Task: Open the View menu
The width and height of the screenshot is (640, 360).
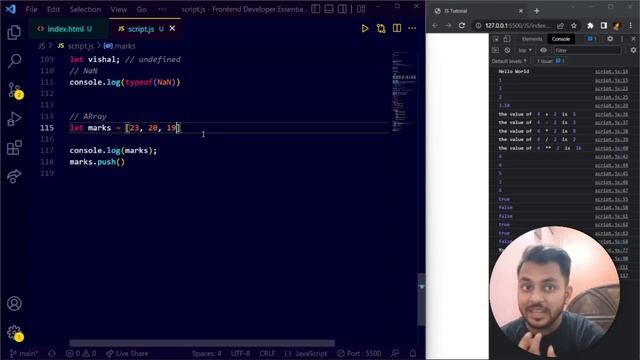Action: click(x=118, y=9)
